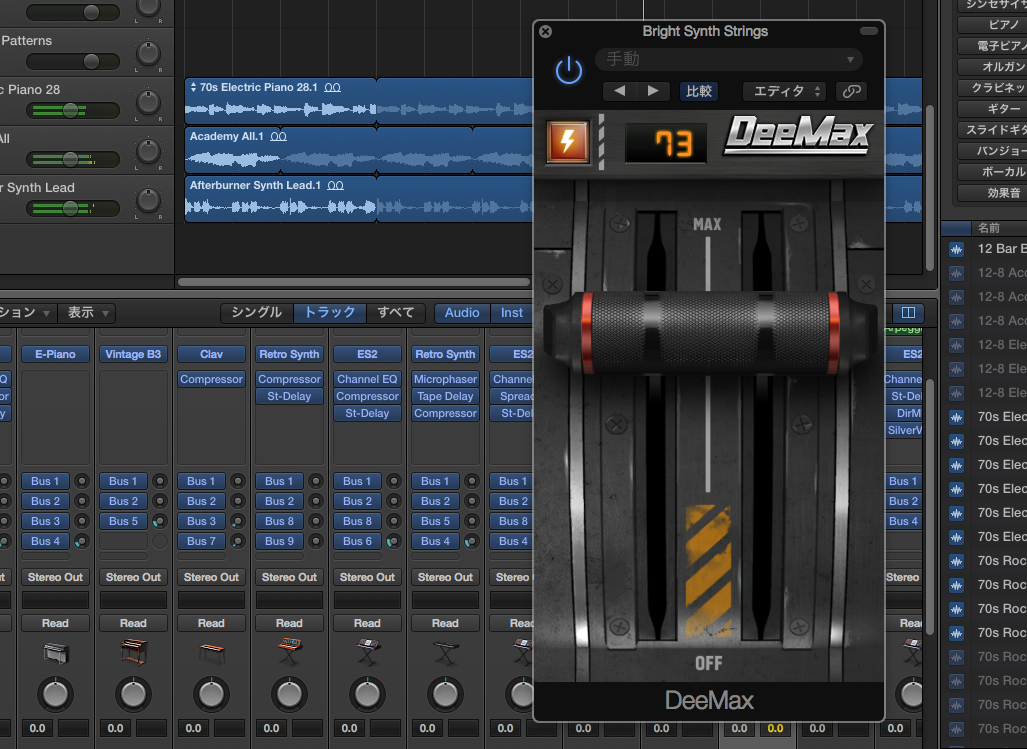Switch mixer to シングル view
This screenshot has height=749, width=1027.
[x=257, y=313]
